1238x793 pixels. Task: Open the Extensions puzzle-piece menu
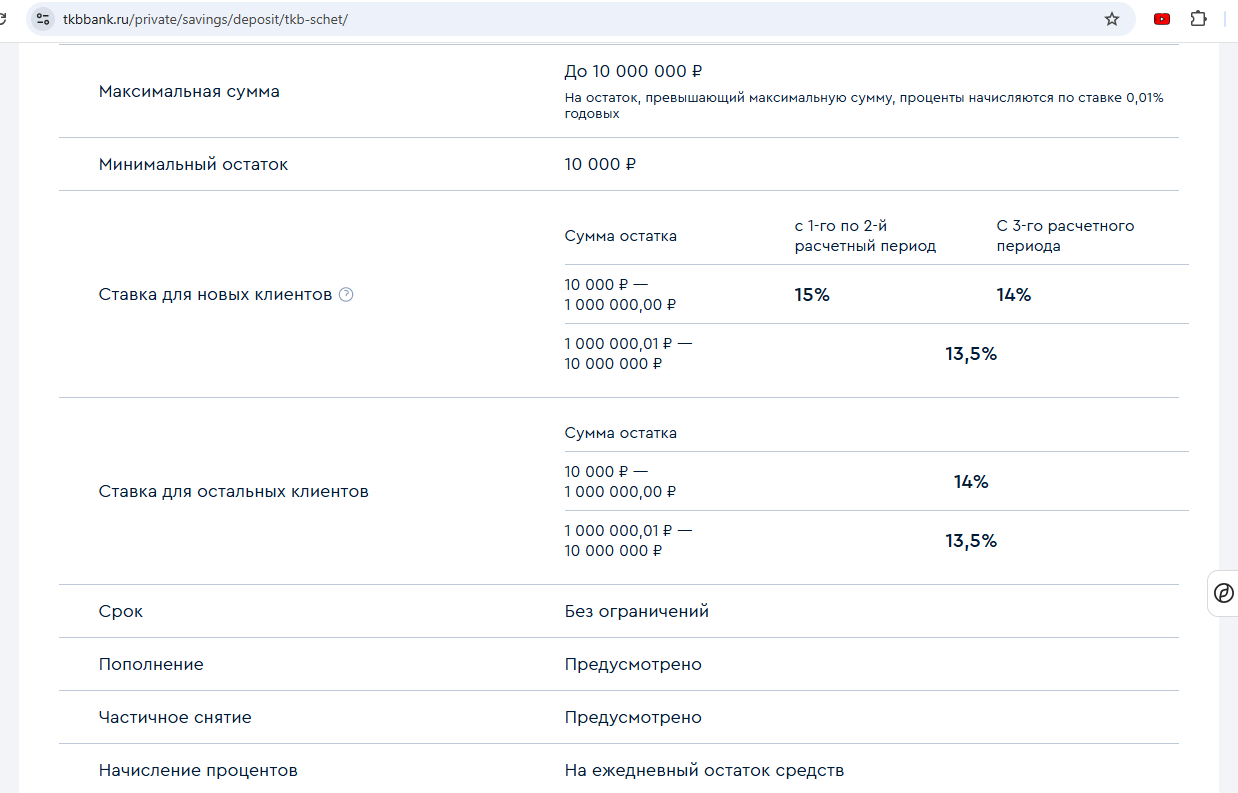pos(1198,19)
